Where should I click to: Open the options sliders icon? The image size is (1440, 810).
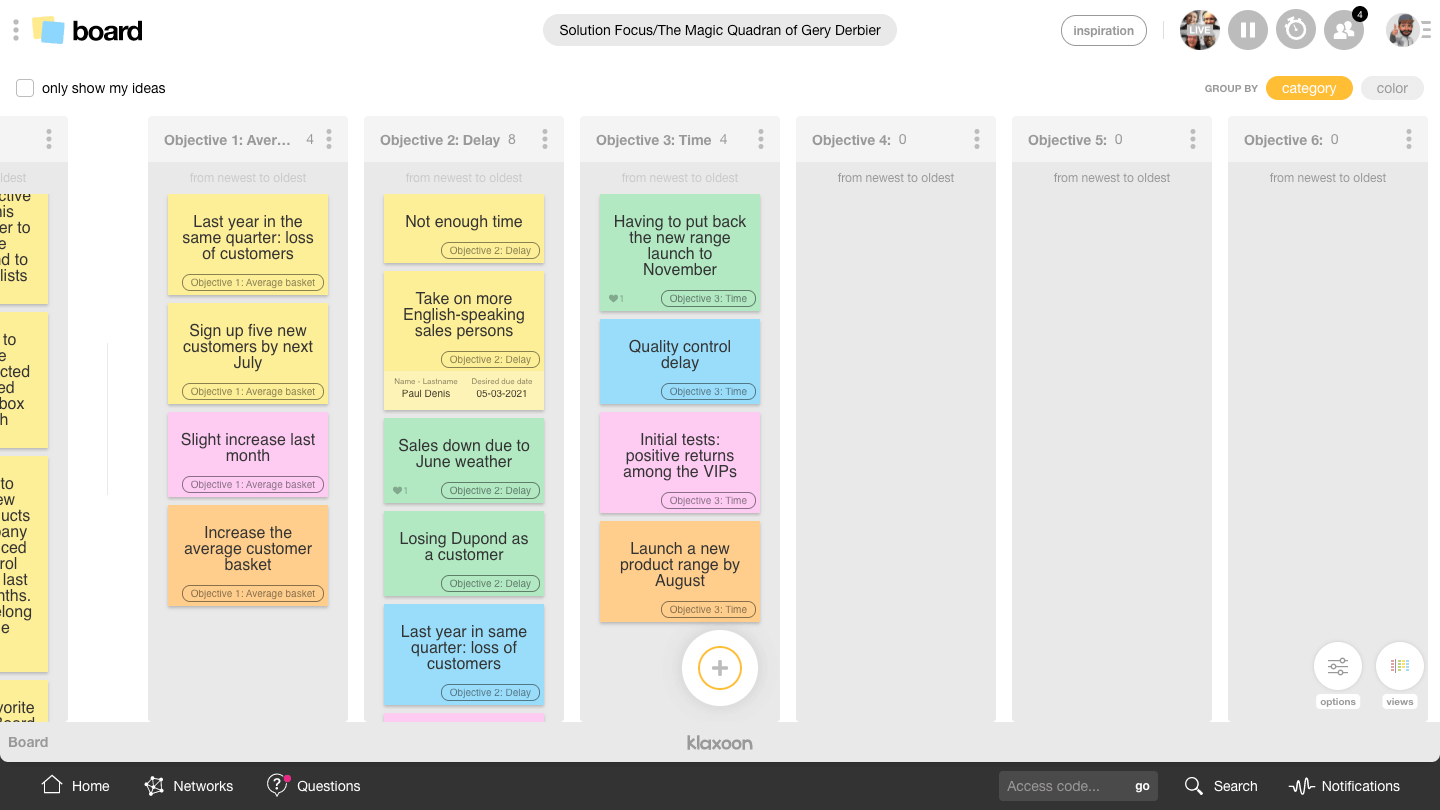(1337, 667)
